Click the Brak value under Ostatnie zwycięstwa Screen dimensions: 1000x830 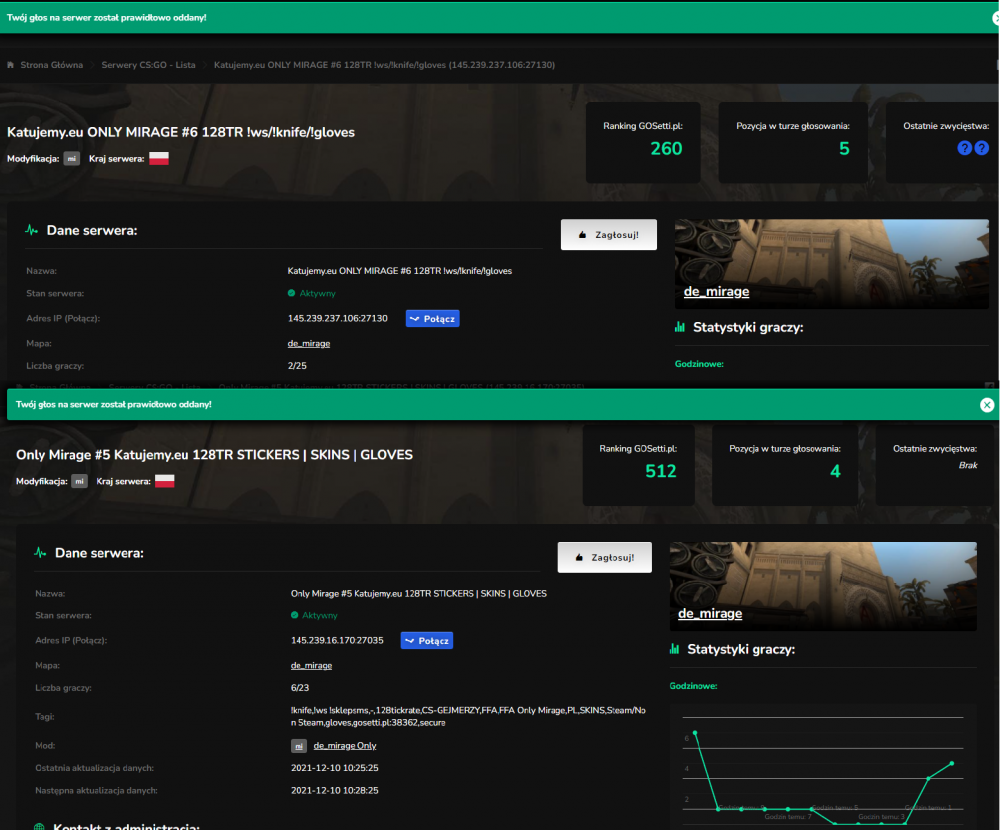point(967,466)
